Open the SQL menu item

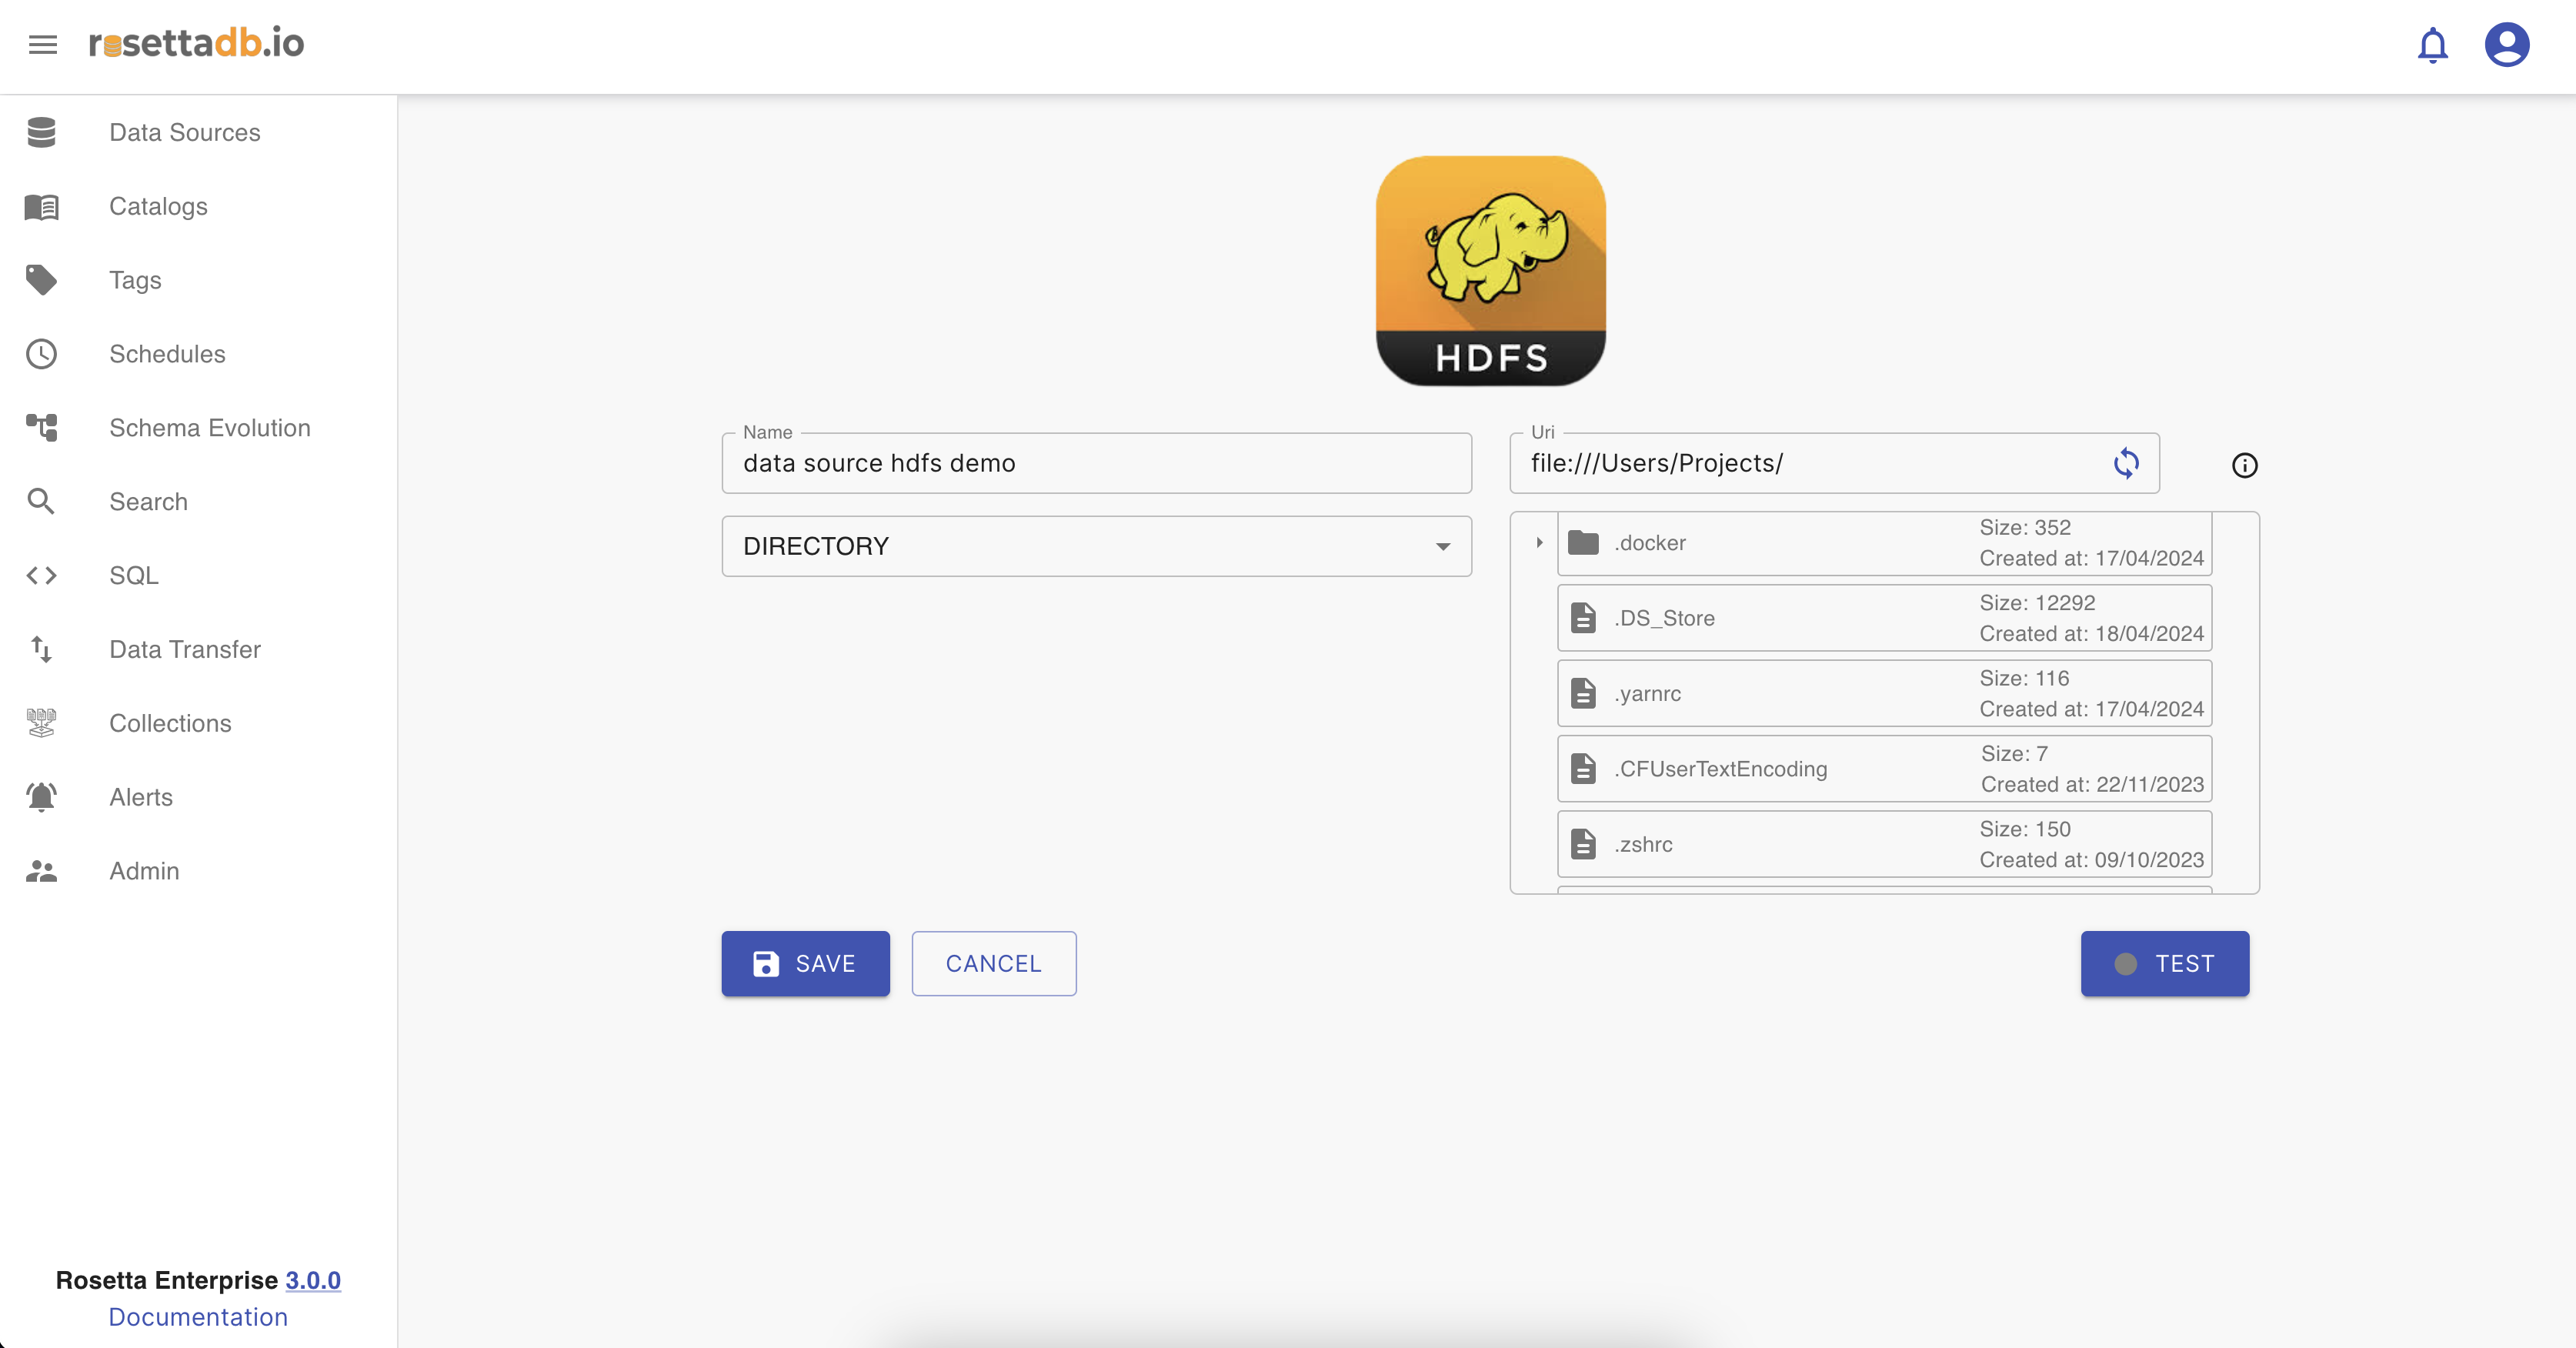point(134,576)
